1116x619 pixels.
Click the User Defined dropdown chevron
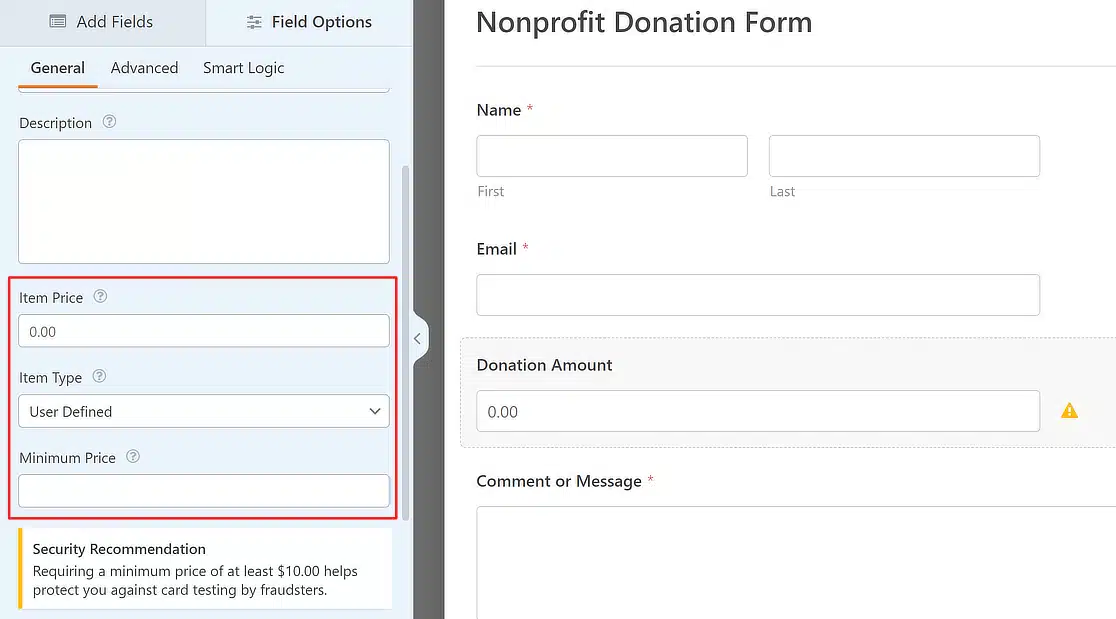[x=375, y=411]
